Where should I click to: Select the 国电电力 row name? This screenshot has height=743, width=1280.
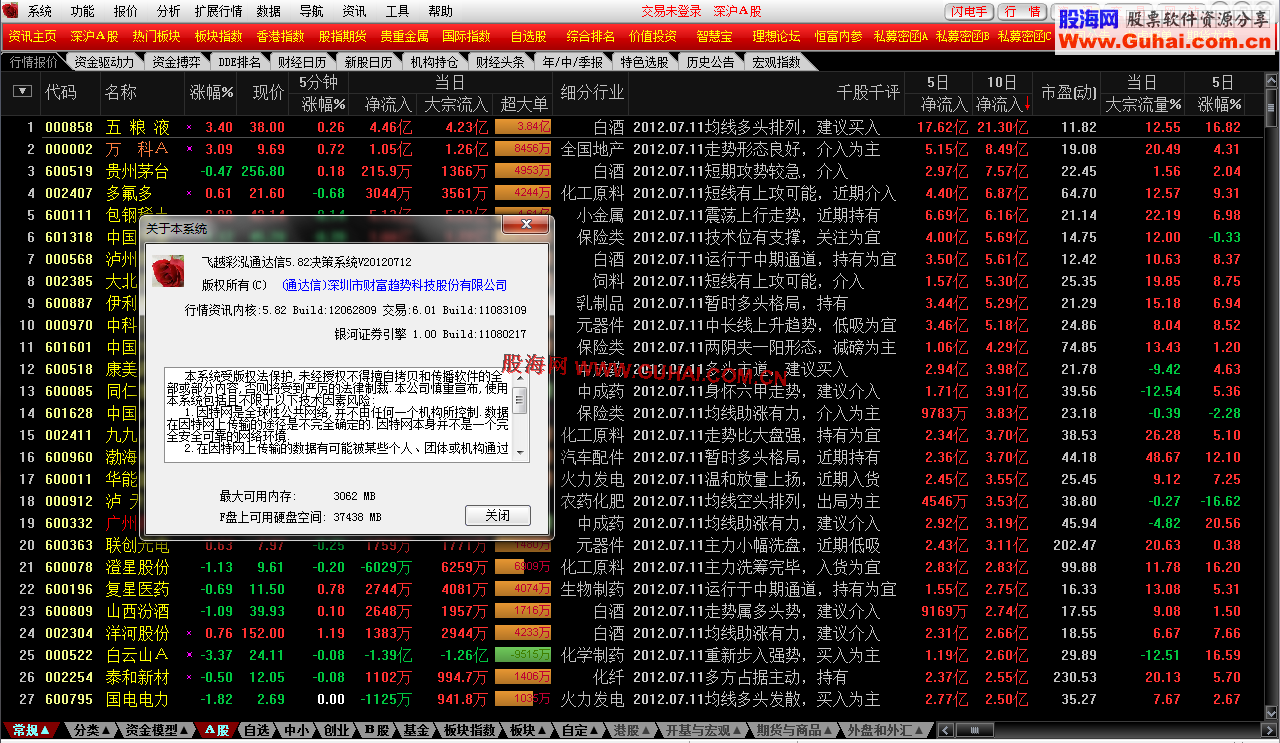pyautogui.click(x=138, y=699)
